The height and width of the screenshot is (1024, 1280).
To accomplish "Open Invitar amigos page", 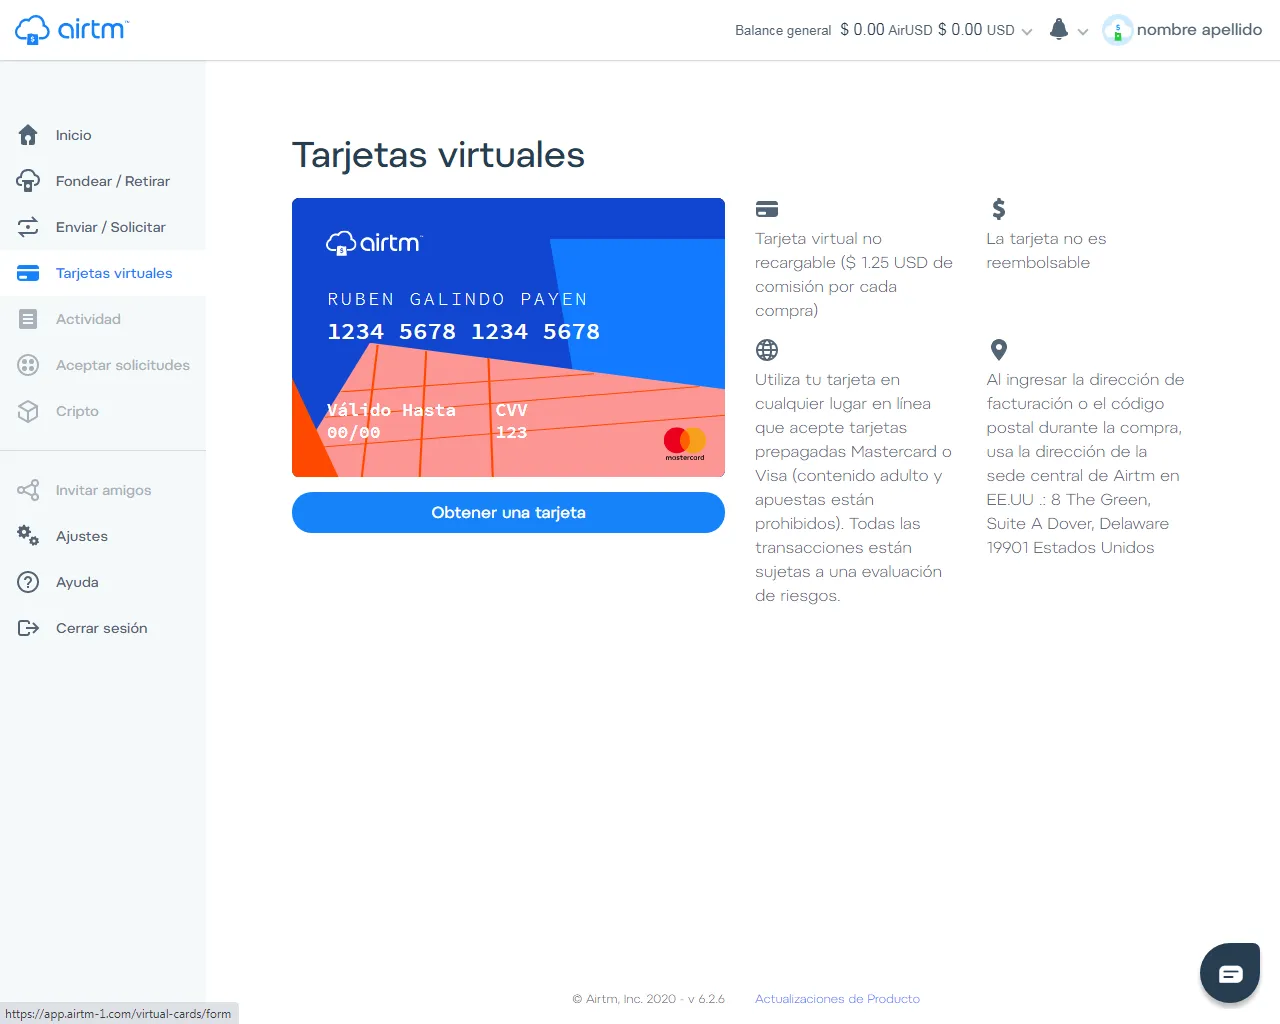I will point(103,490).
